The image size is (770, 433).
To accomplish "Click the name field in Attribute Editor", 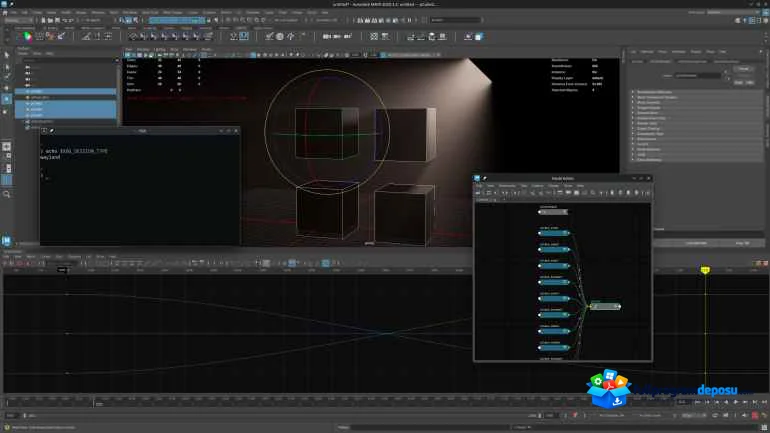I will tap(698, 76).
